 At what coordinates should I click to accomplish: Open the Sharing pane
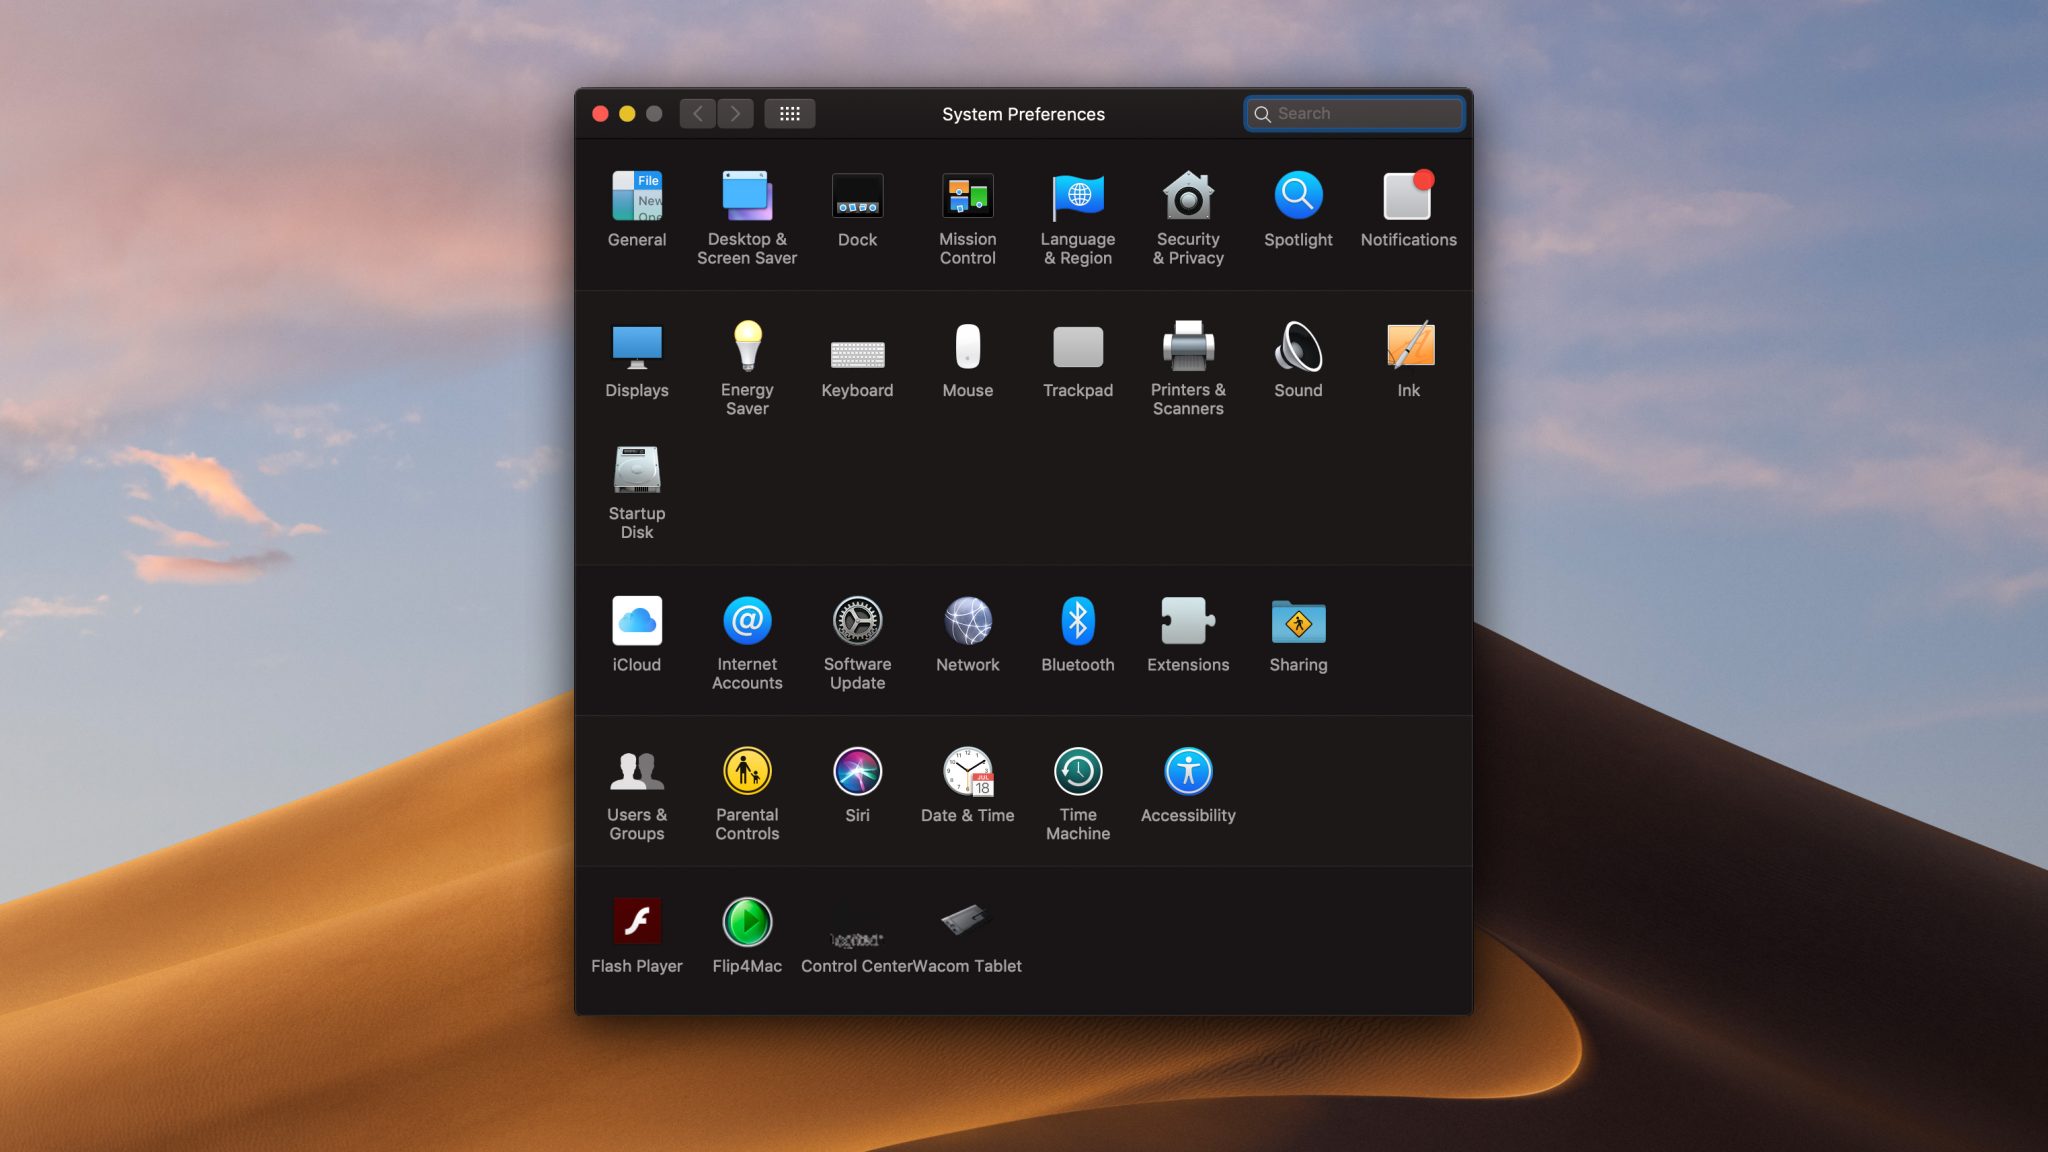[1297, 622]
